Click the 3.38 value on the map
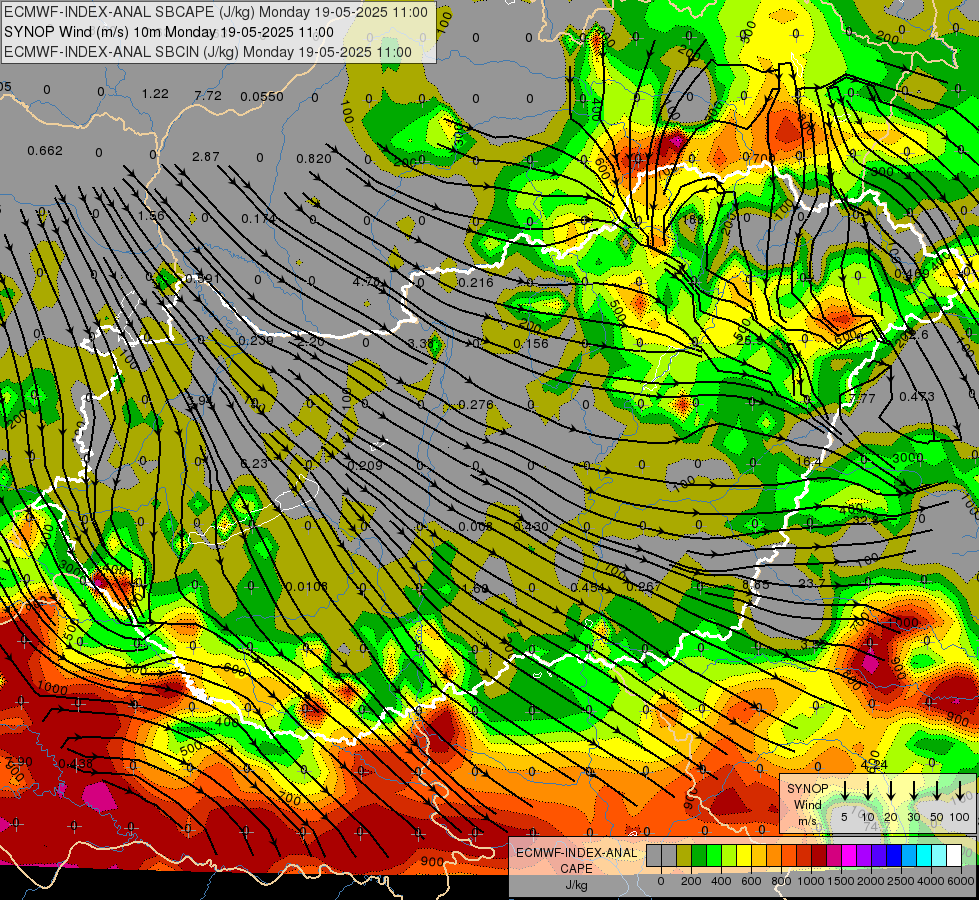Viewport: 979px width, 900px height. [x=421, y=344]
